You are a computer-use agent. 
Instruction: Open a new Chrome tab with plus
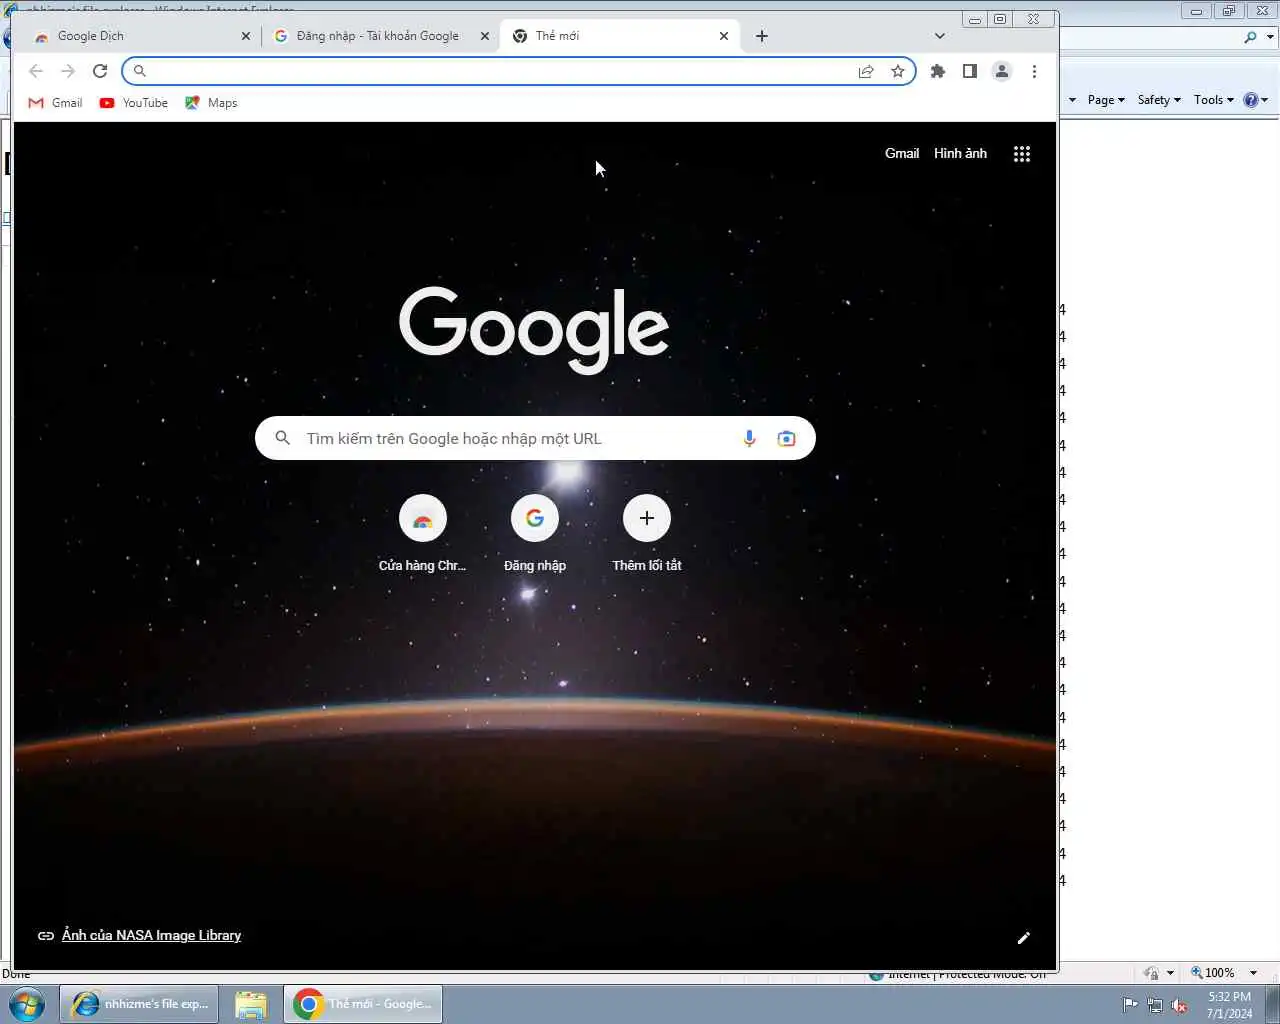coord(762,36)
